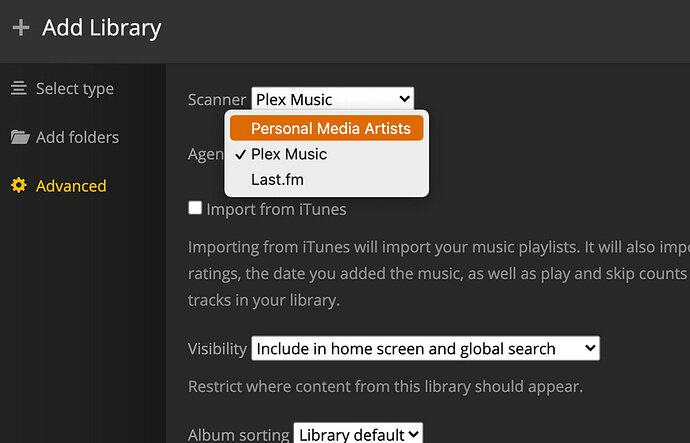Expand the Visibility dropdown
This screenshot has width=690, height=443.
click(426, 348)
